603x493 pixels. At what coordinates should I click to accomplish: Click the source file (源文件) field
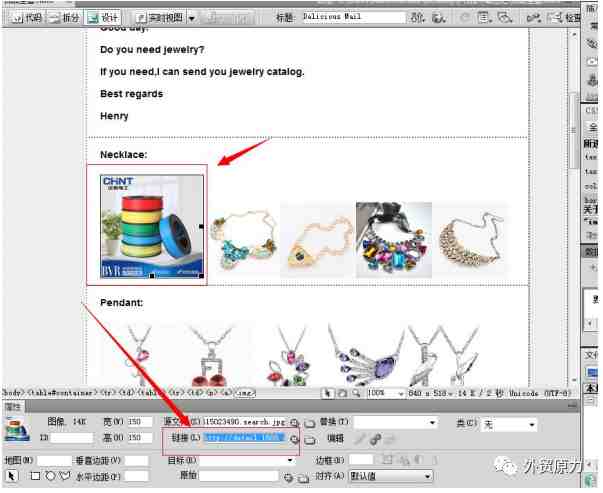pyautogui.click(x=245, y=422)
